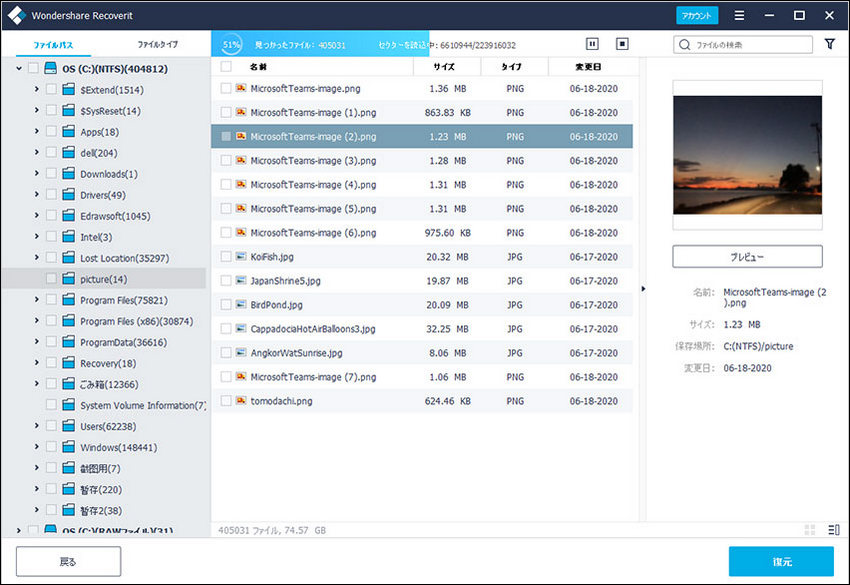Image resolution: width=850 pixels, height=585 pixels.
Task: Click the Downloads folder icon
Action: tap(68, 173)
